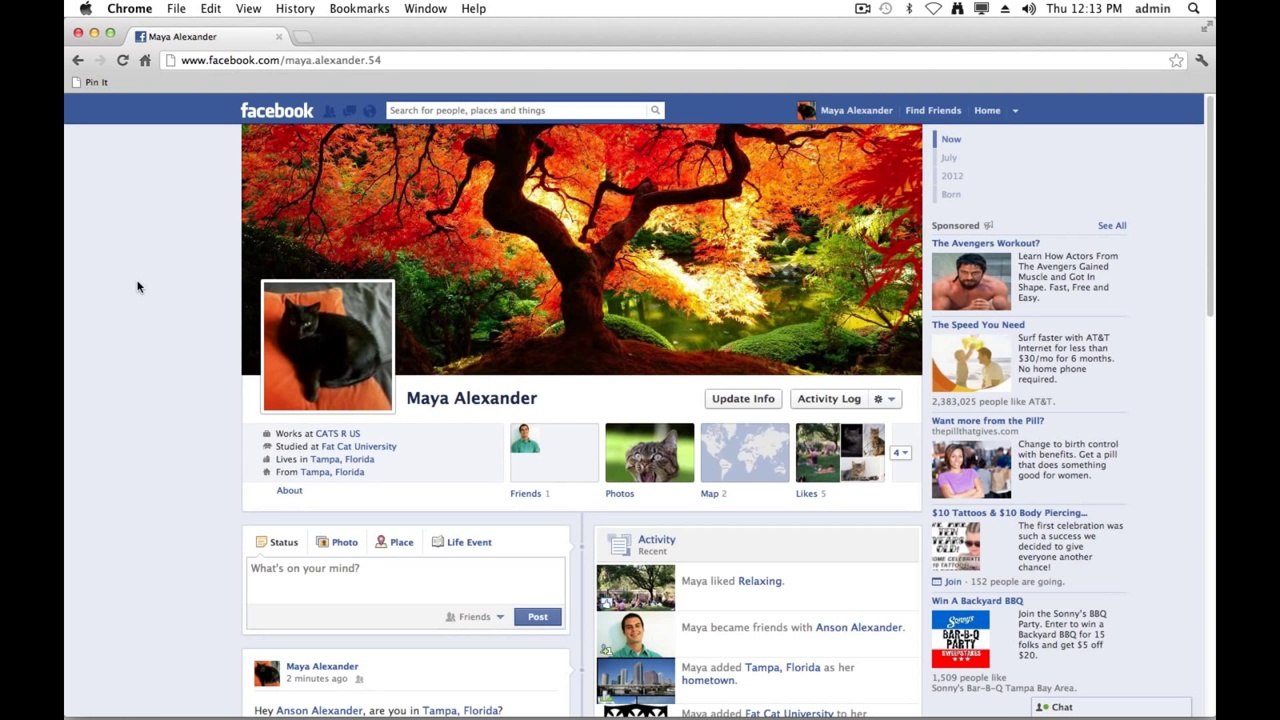This screenshot has width=1280, height=720.
Task: Click What's on your mind text box
Action: click(x=406, y=581)
